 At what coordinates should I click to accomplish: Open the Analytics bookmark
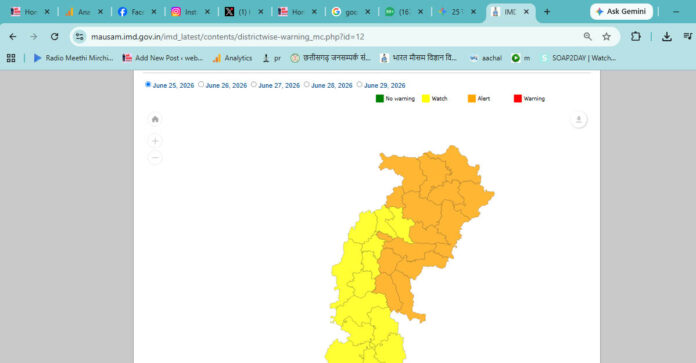[x=232, y=58]
